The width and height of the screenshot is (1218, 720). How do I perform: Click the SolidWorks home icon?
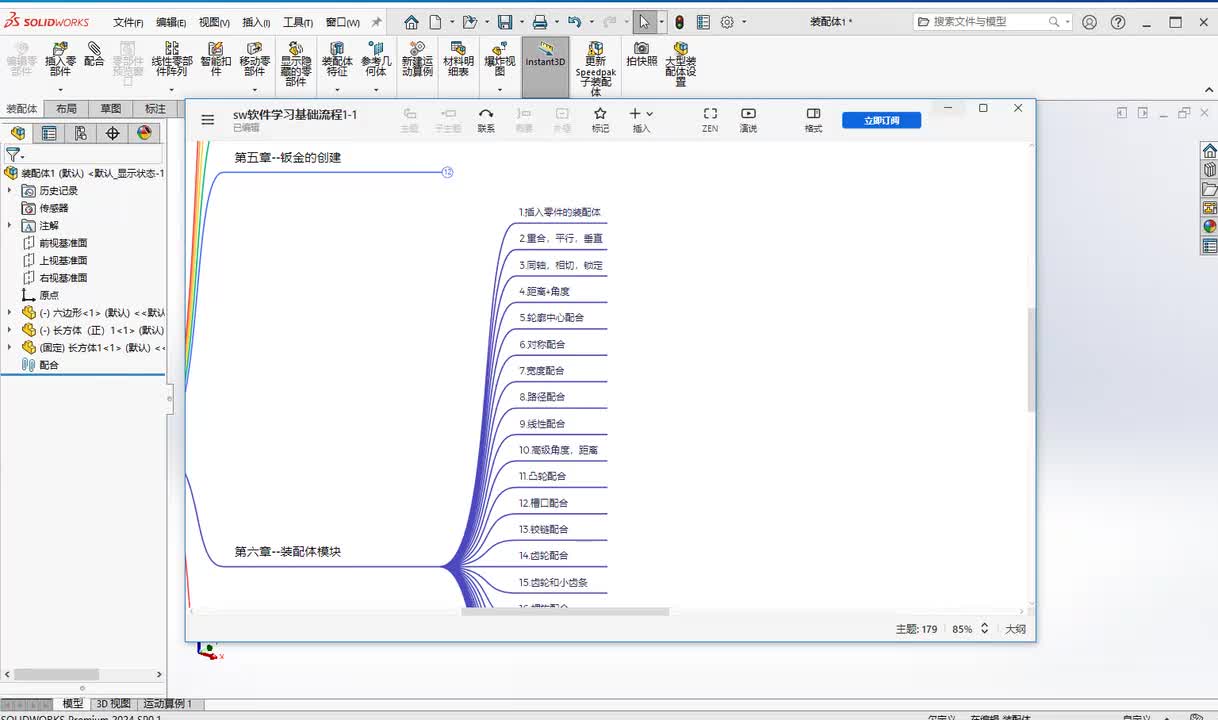tap(411, 22)
